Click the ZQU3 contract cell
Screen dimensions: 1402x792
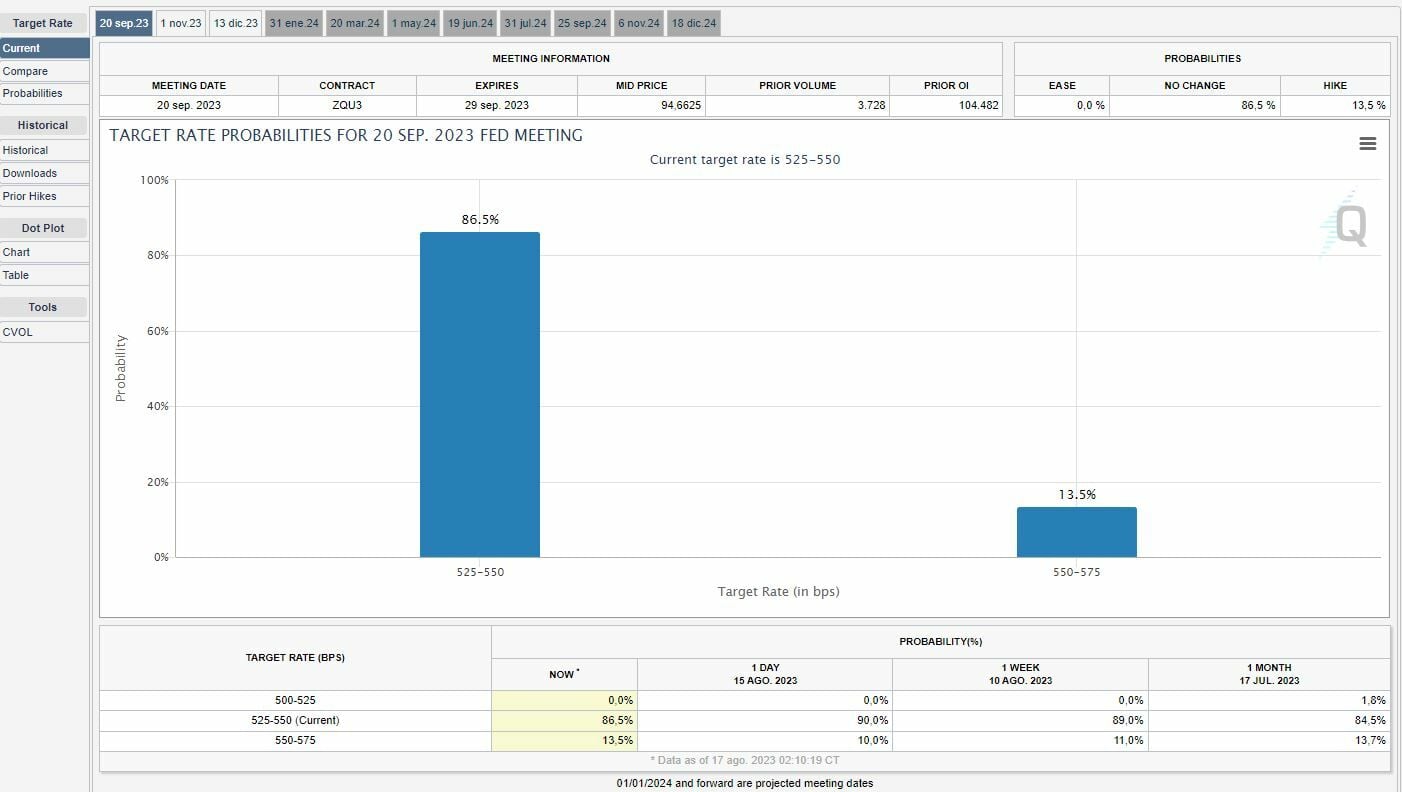pos(347,105)
